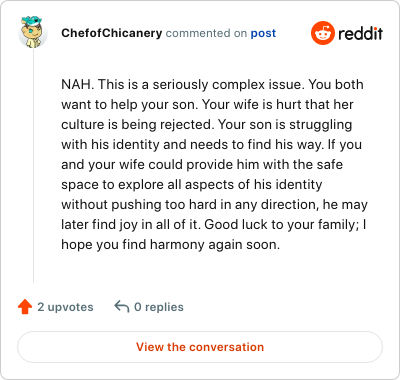400x380 pixels.
Task: Click the orange Reddit Snoo logo
Action: pos(322,33)
